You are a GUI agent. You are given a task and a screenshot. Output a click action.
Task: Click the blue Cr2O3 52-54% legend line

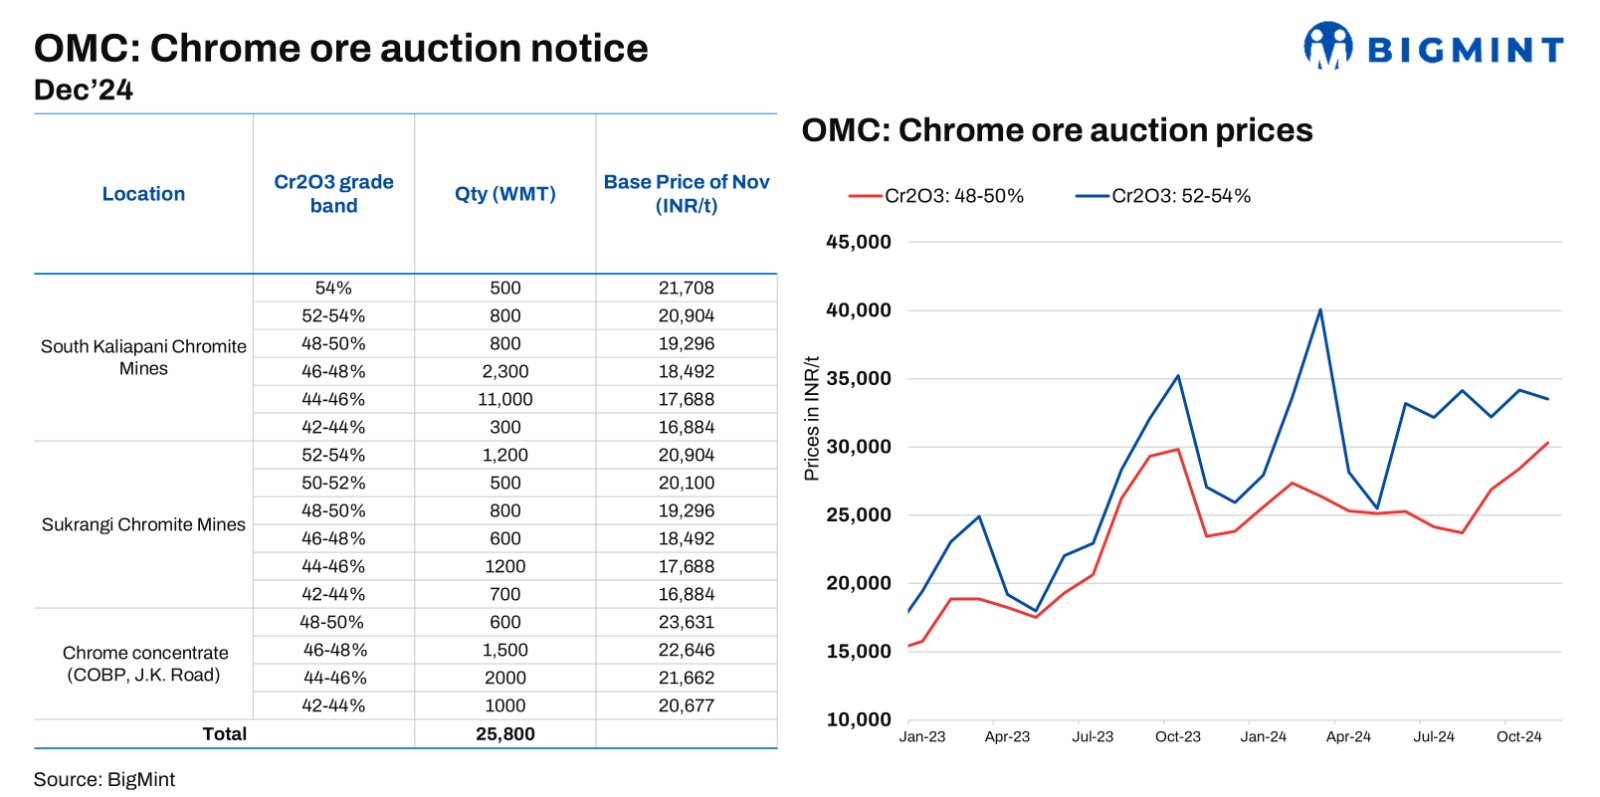1092,196
